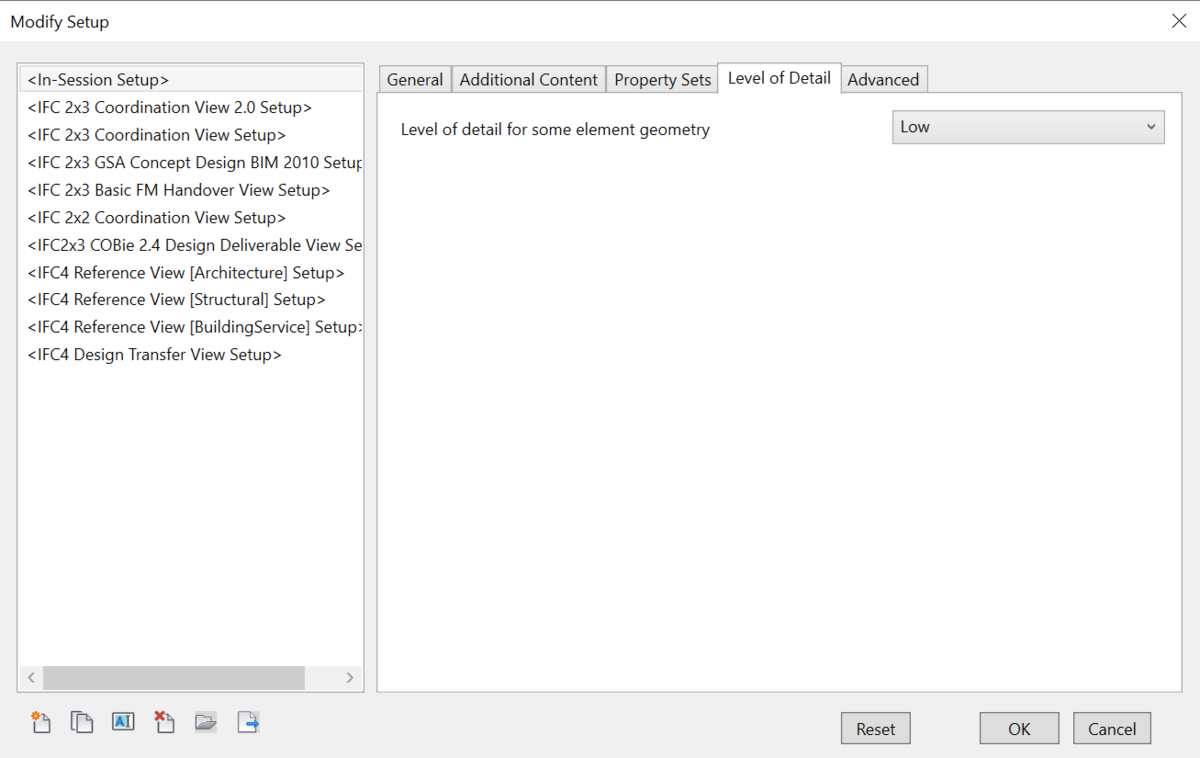
Task: Open the Advanced tab
Action: pos(883,80)
